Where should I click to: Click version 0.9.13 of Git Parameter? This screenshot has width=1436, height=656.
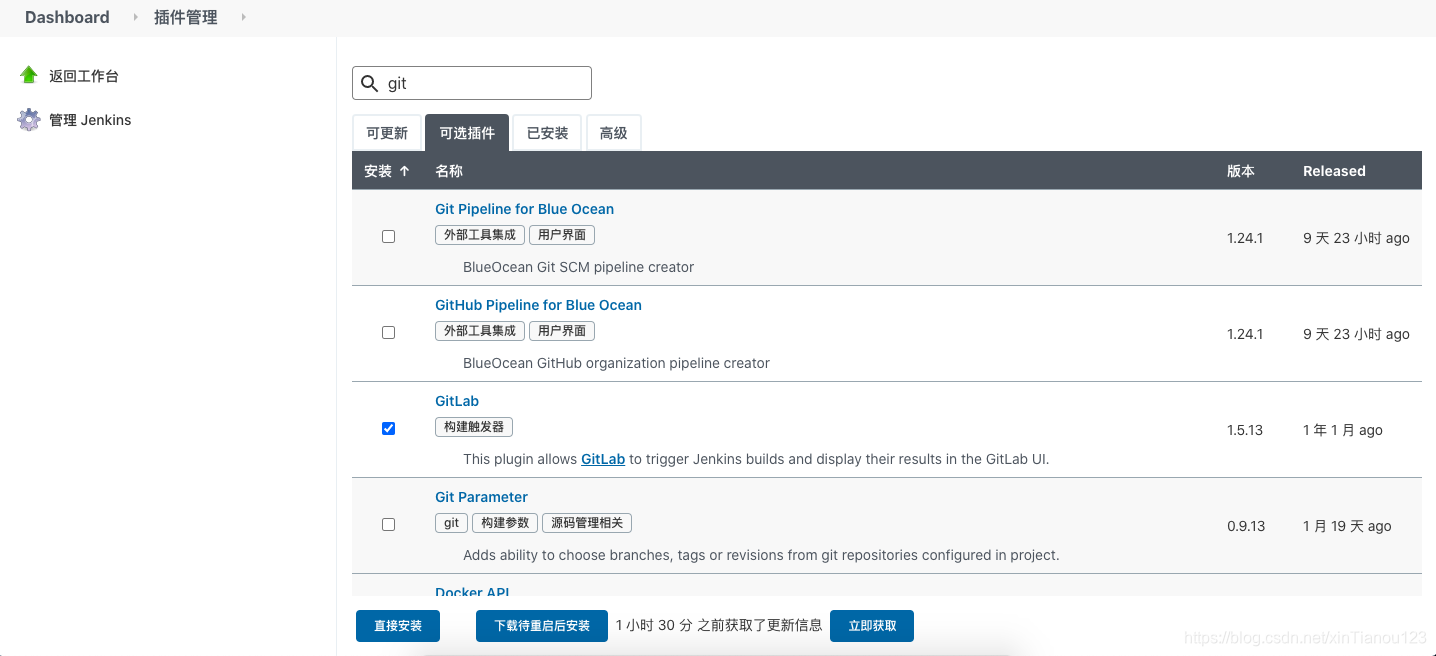click(x=1246, y=526)
